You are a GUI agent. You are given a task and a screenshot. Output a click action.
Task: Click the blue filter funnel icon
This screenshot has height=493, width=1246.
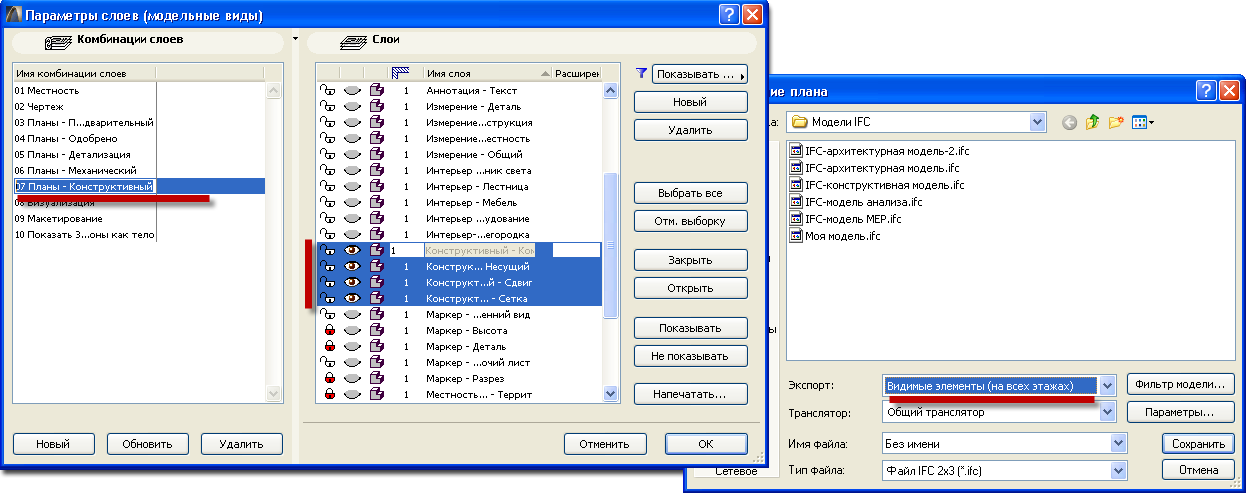[x=641, y=73]
